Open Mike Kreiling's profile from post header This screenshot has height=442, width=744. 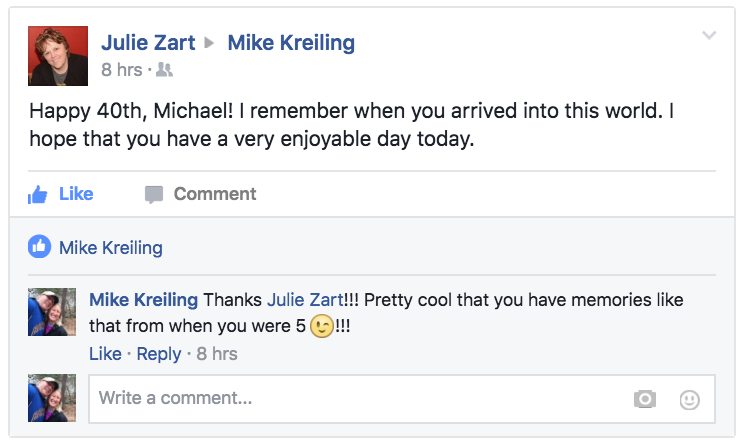pyautogui.click(x=291, y=43)
